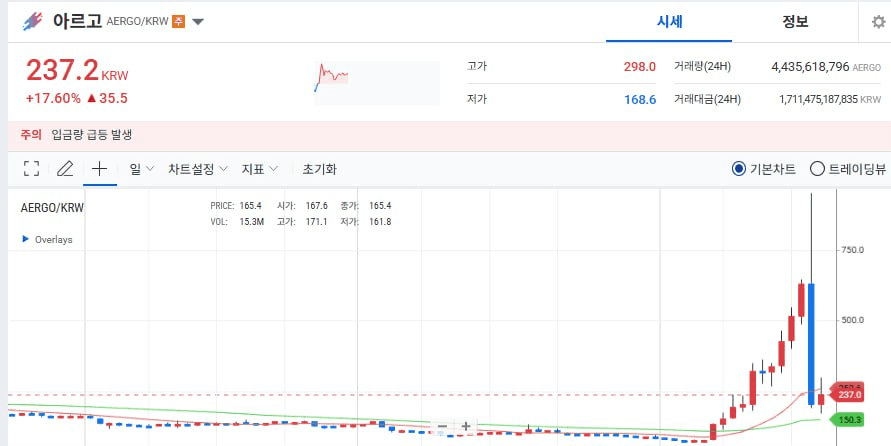The image size is (891, 446).
Task: Click the 초기화 reset button
Action: pyautogui.click(x=319, y=169)
